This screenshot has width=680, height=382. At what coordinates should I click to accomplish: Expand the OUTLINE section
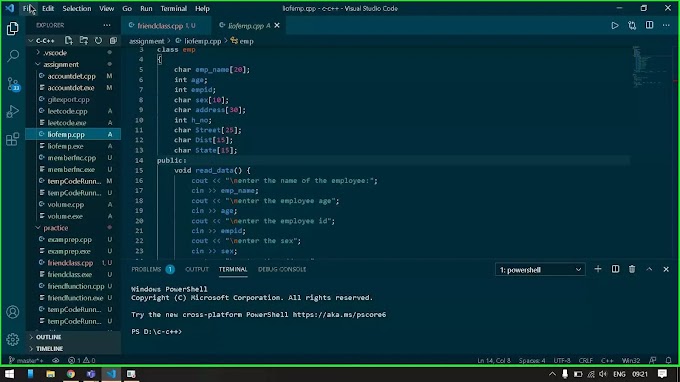48,337
